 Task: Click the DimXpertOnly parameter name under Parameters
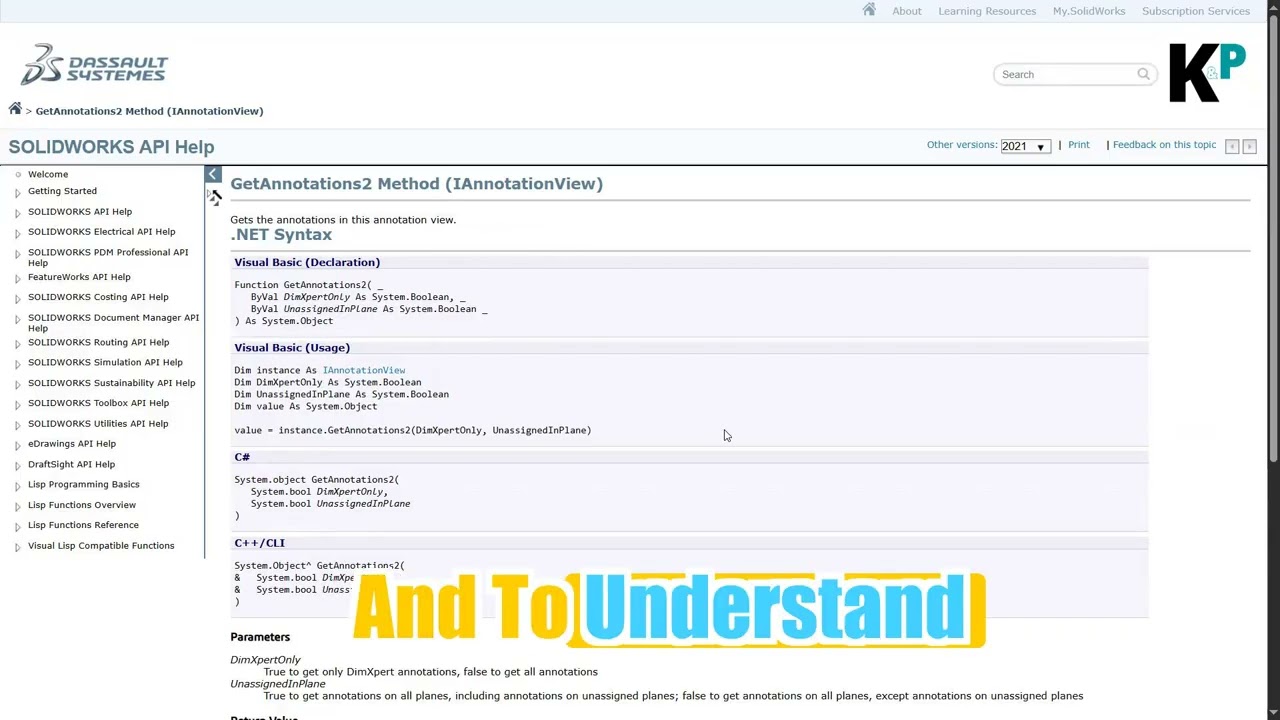[x=265, y=660]
